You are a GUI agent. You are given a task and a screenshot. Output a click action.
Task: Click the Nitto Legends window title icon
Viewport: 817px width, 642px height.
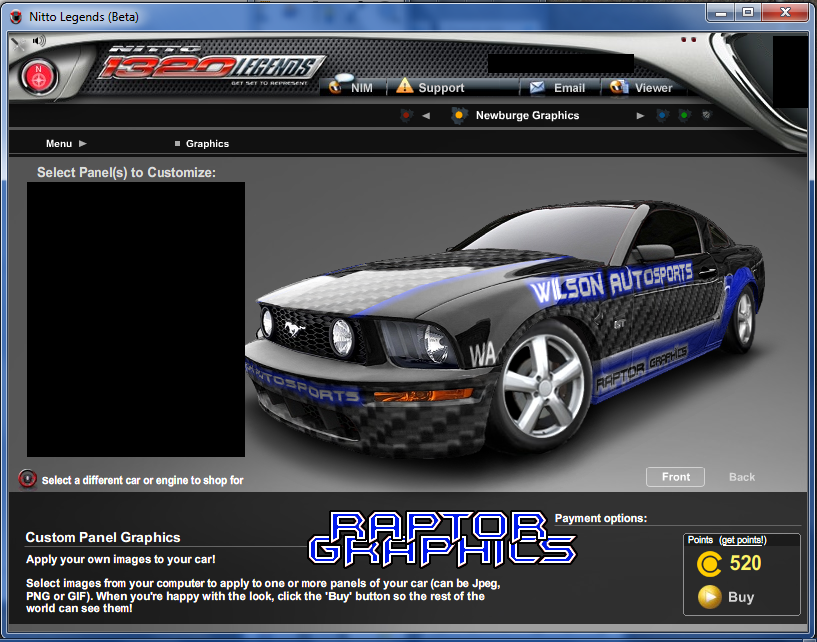click(16, 17)
